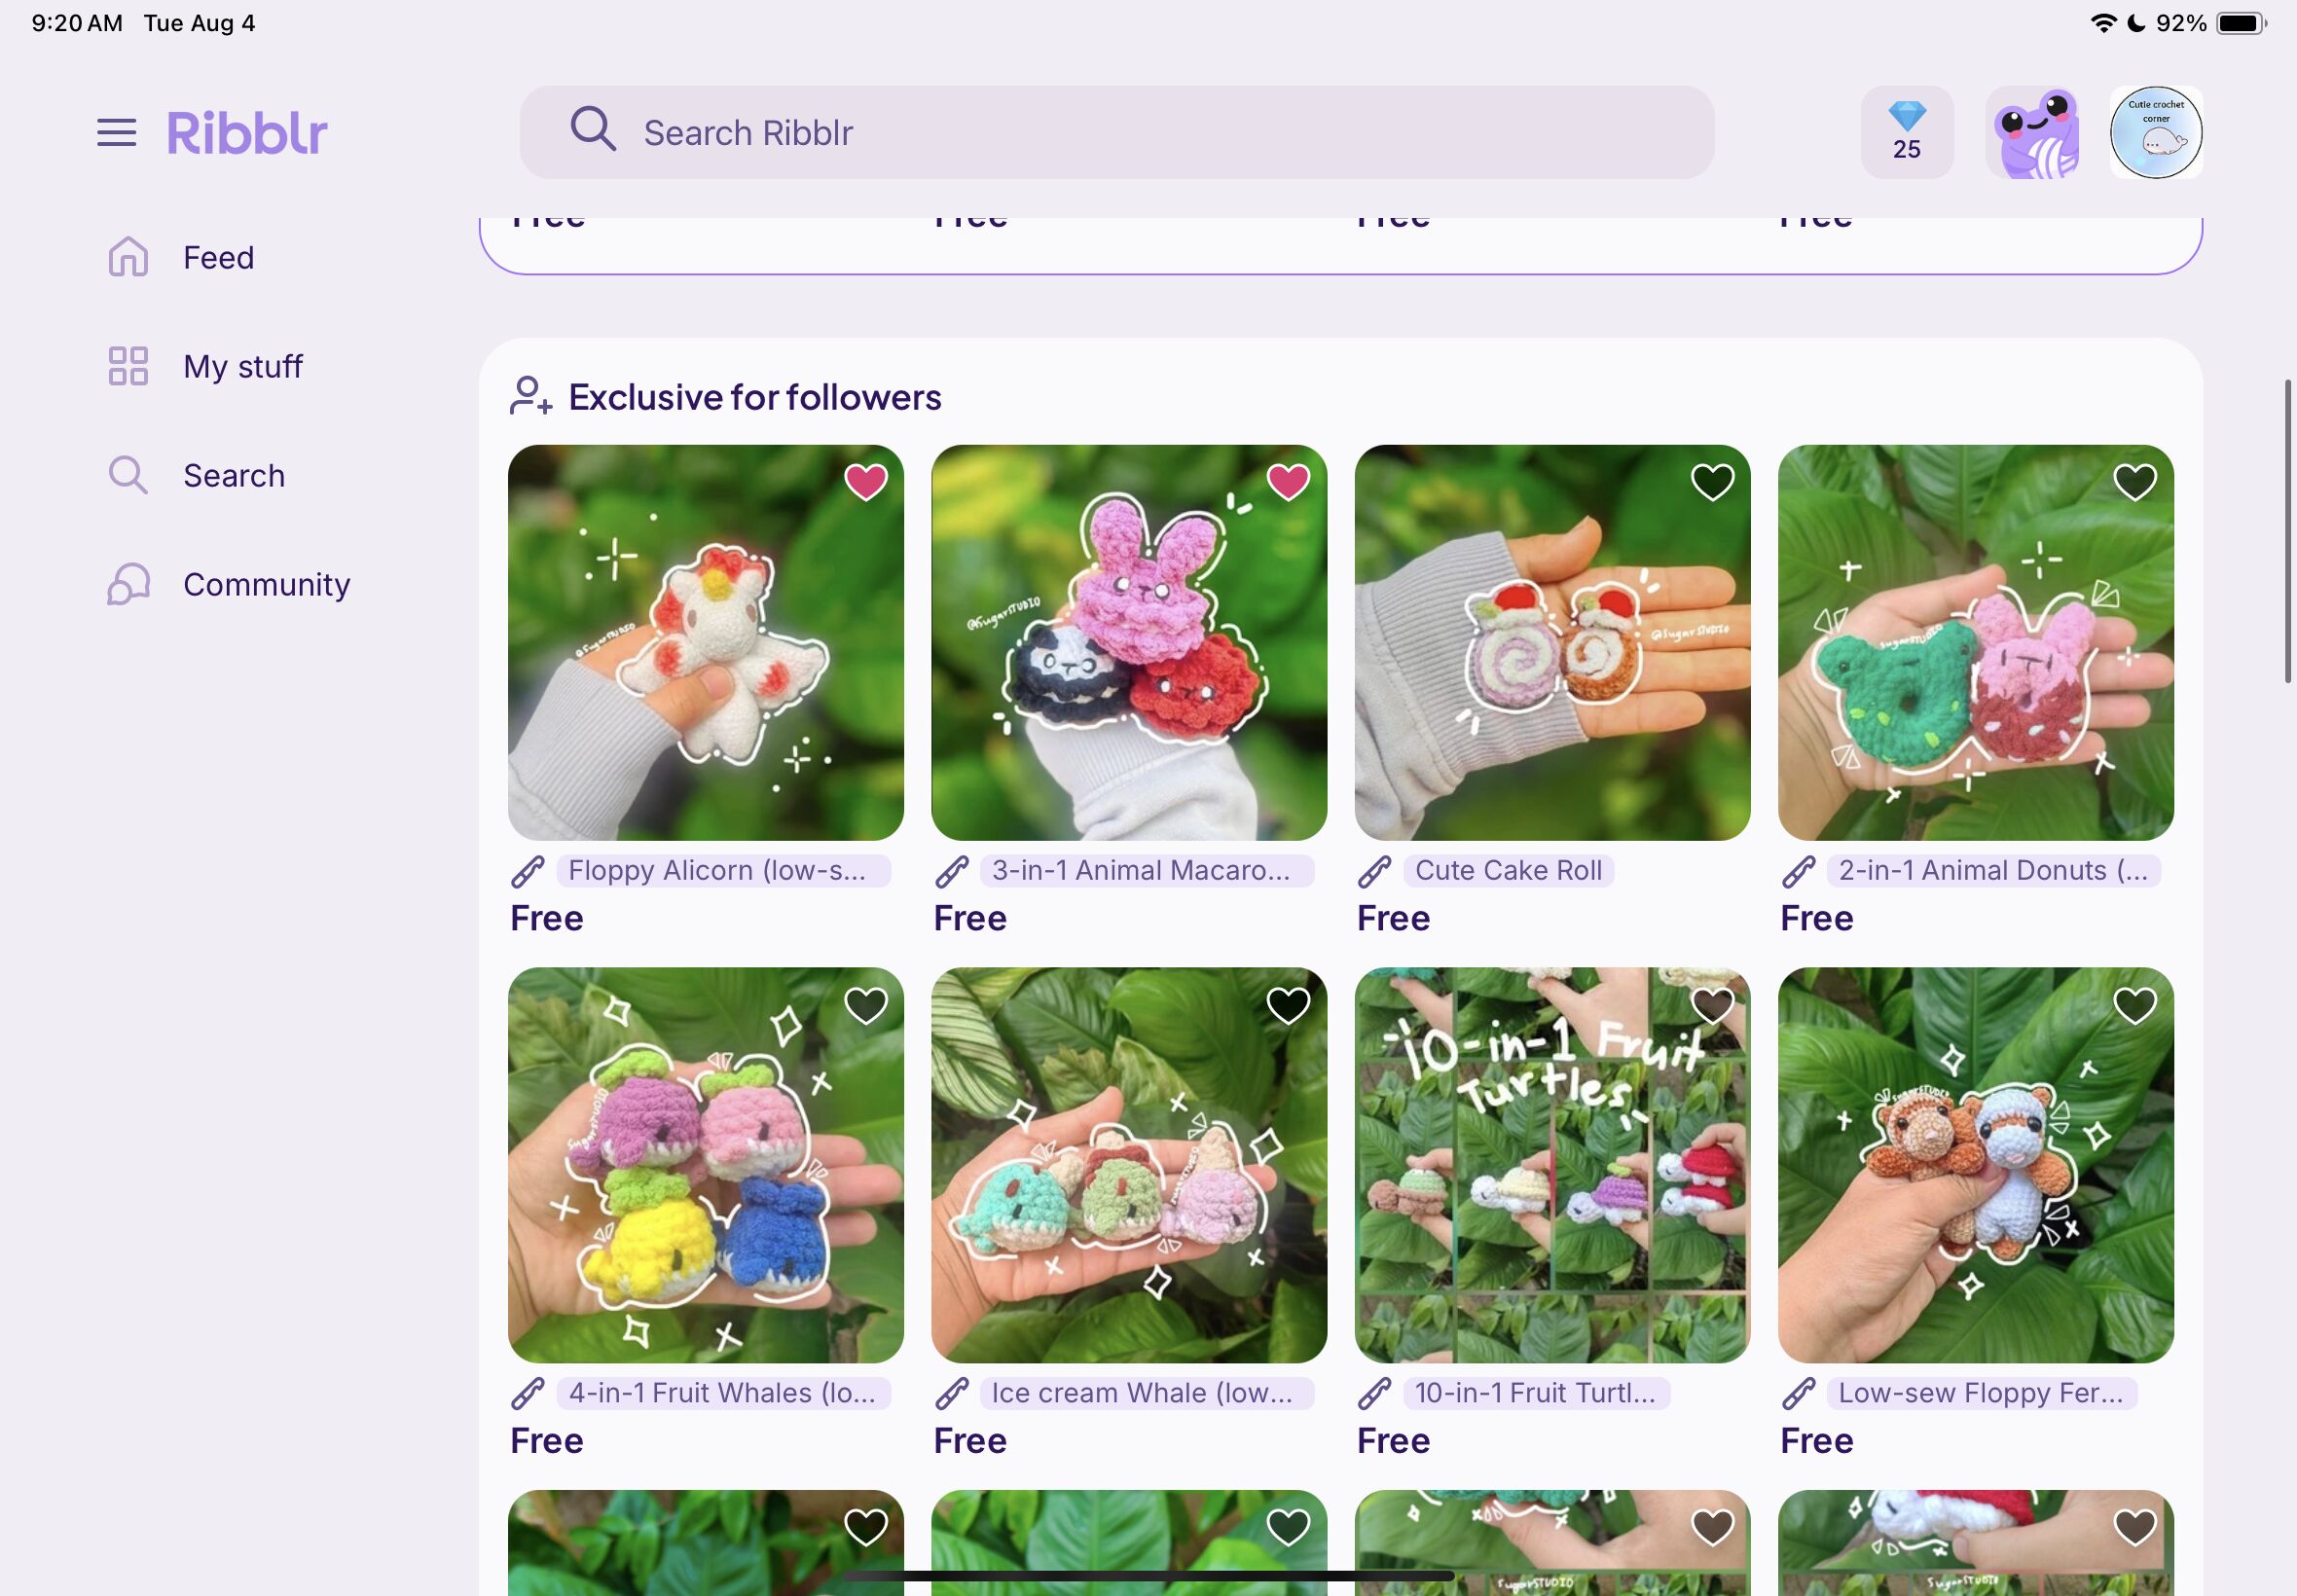This screenshot has width=2297, height=1596.
Task: Click the sidebar Search magnifier icon
Action: (128, 475)
